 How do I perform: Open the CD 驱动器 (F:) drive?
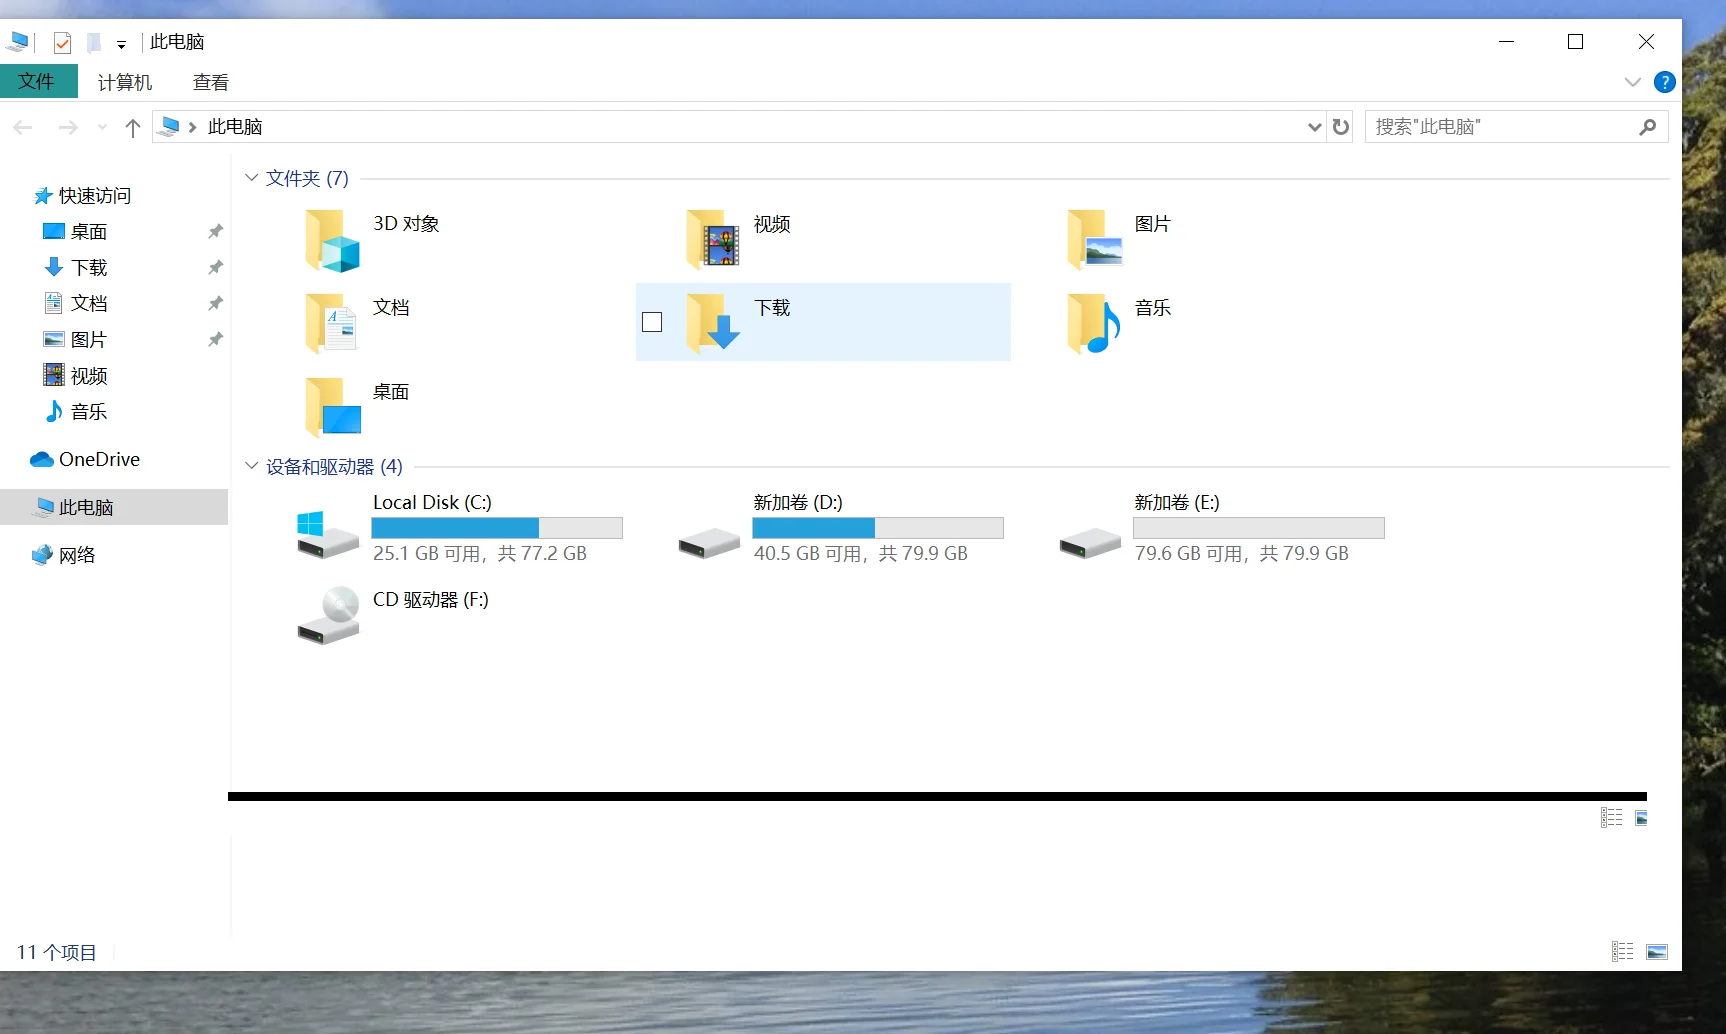point(428,600)
